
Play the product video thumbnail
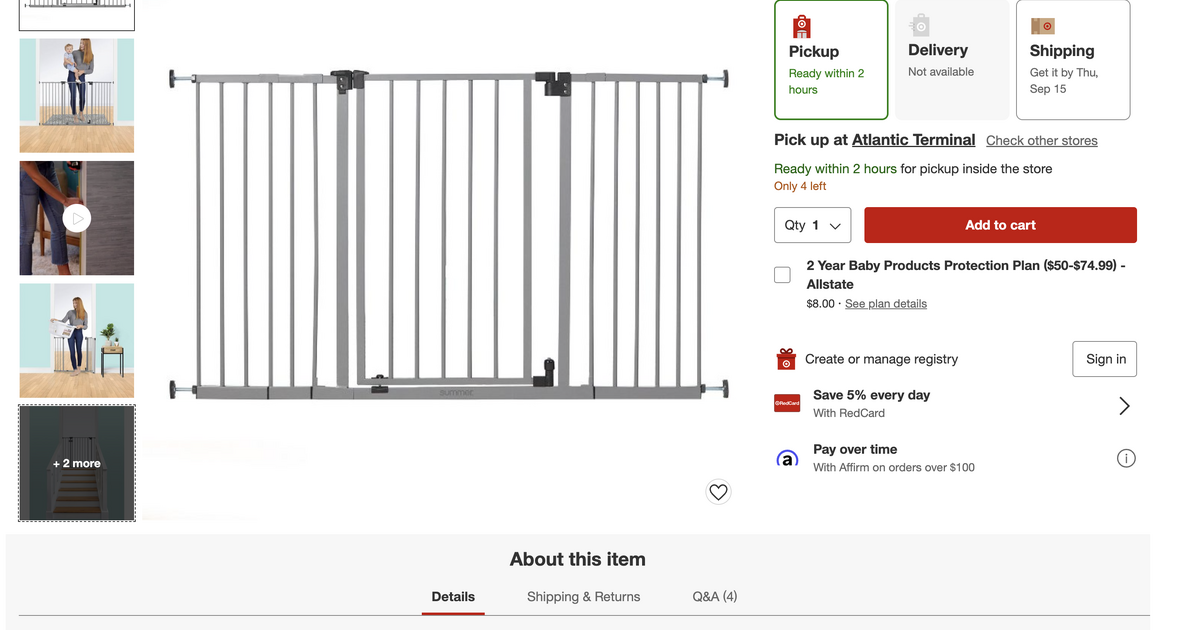(76, 218)
